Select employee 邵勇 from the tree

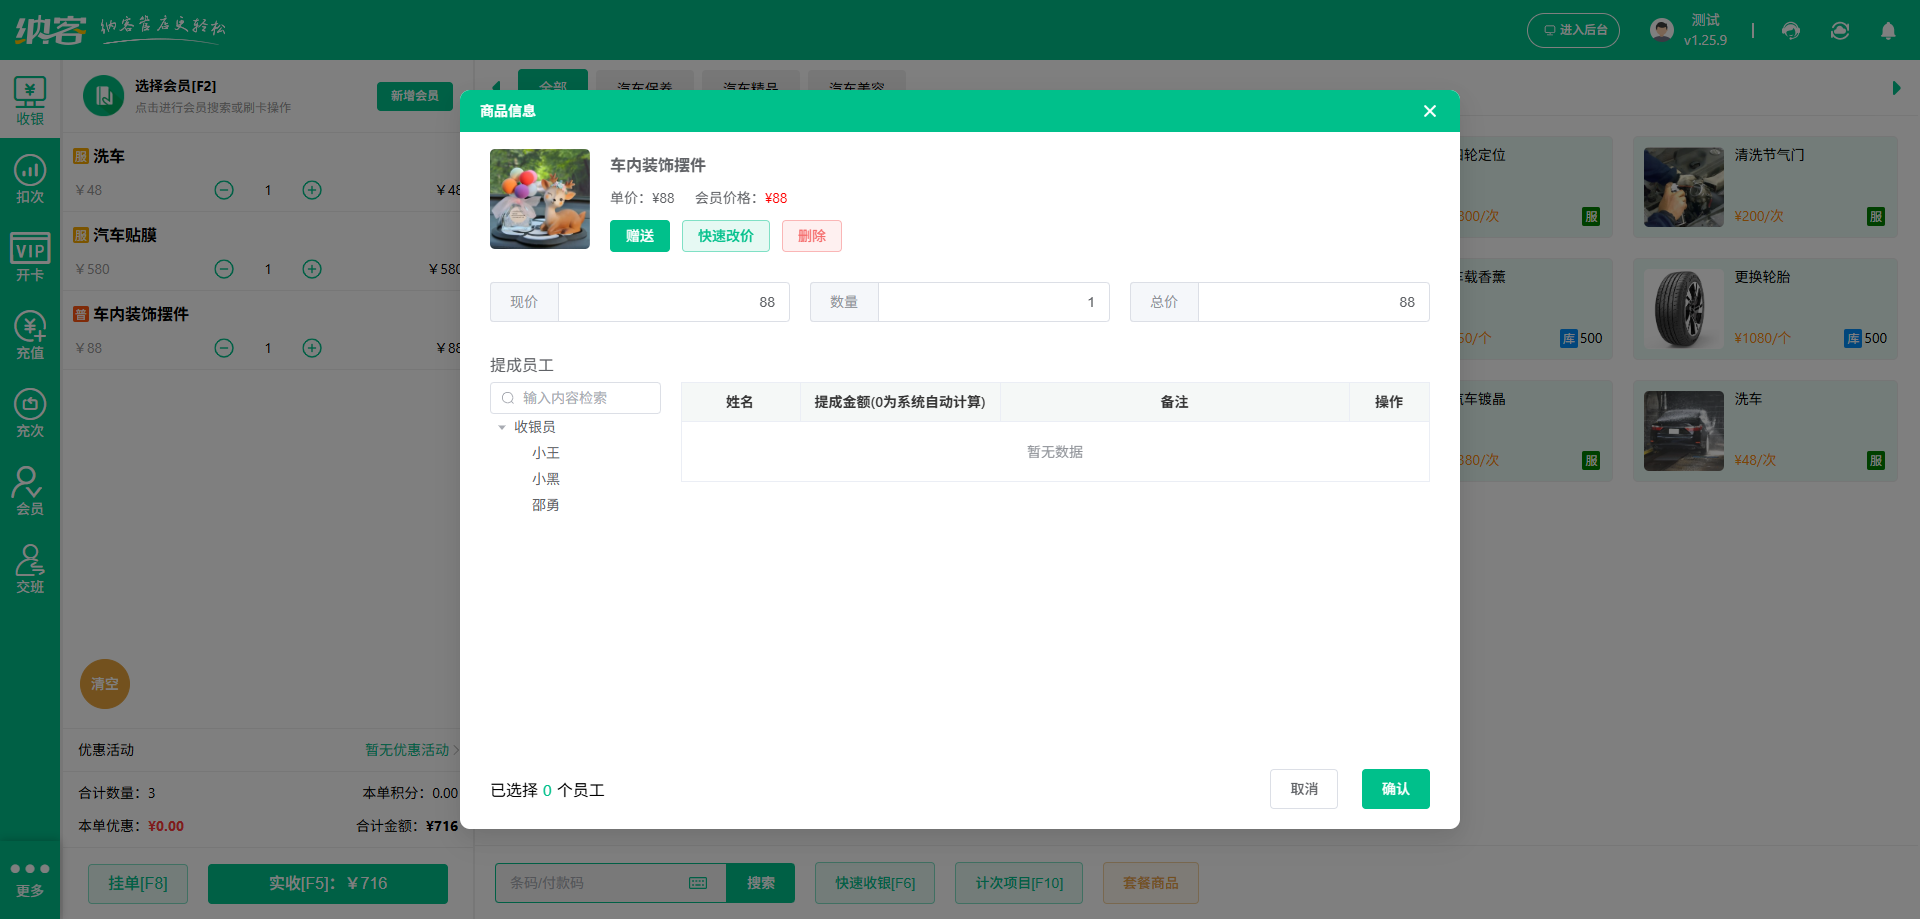[546, 504]
